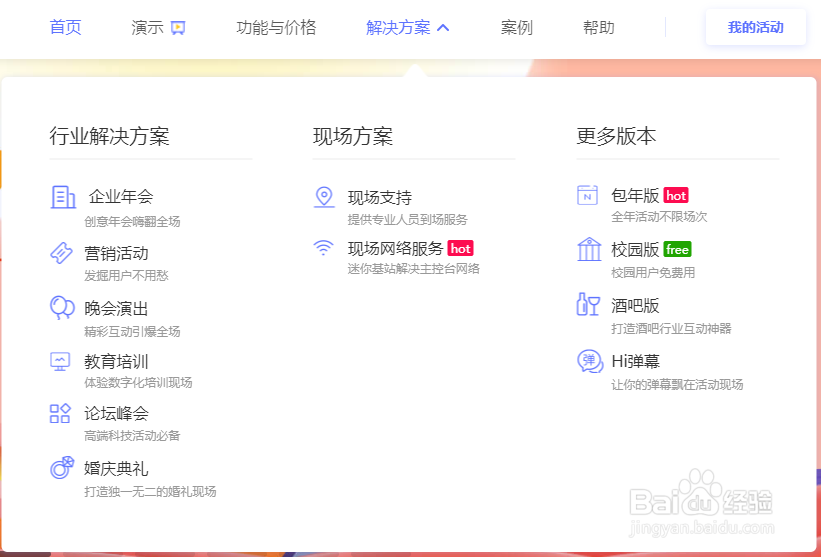821x557 pixels.
Task: Click the free badge next to 校园版
Action: (x=678, y=249)
